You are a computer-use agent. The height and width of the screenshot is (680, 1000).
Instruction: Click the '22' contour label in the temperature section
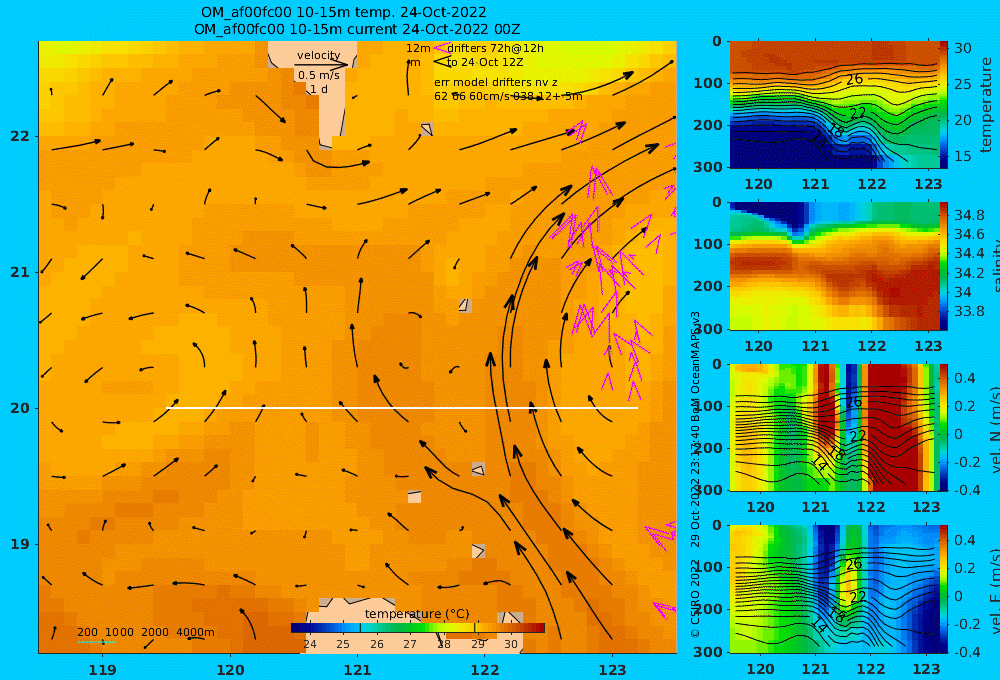pos(858,113)
